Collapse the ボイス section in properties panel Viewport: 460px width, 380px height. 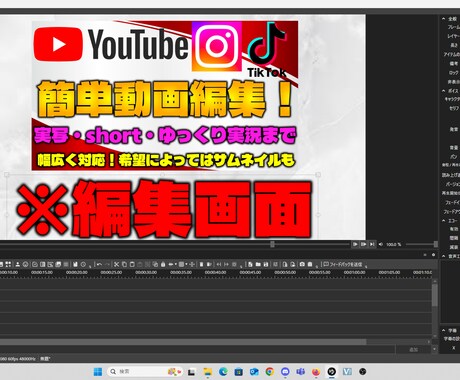(x=443, y=91)
